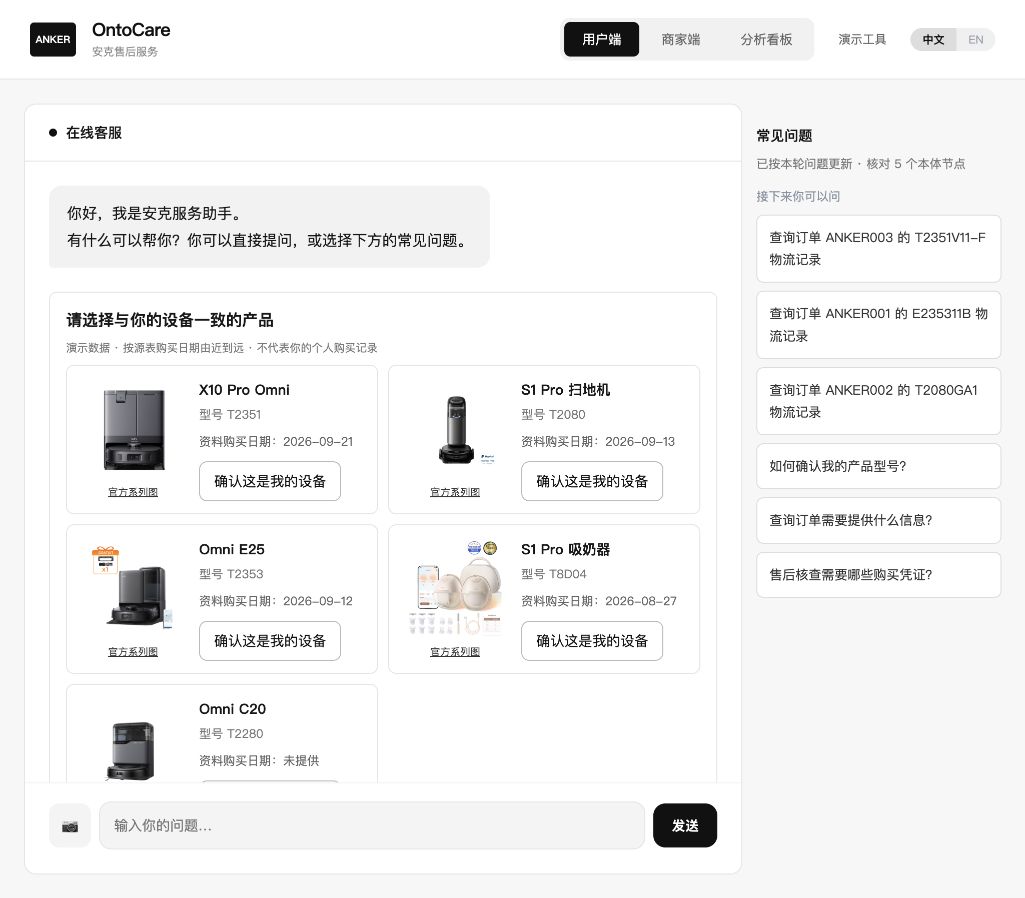1025x898 pixels.
Task: Click X10 Pro Omni product image
Action: [133, 429]
